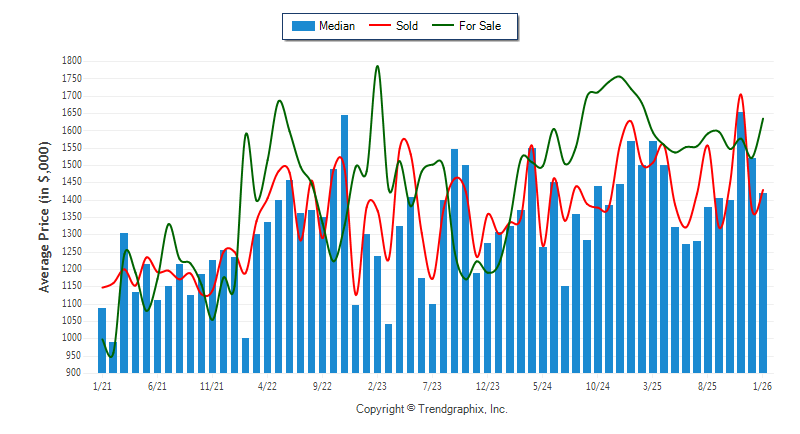Click the blue Median legend swatch

coord(302,26)
